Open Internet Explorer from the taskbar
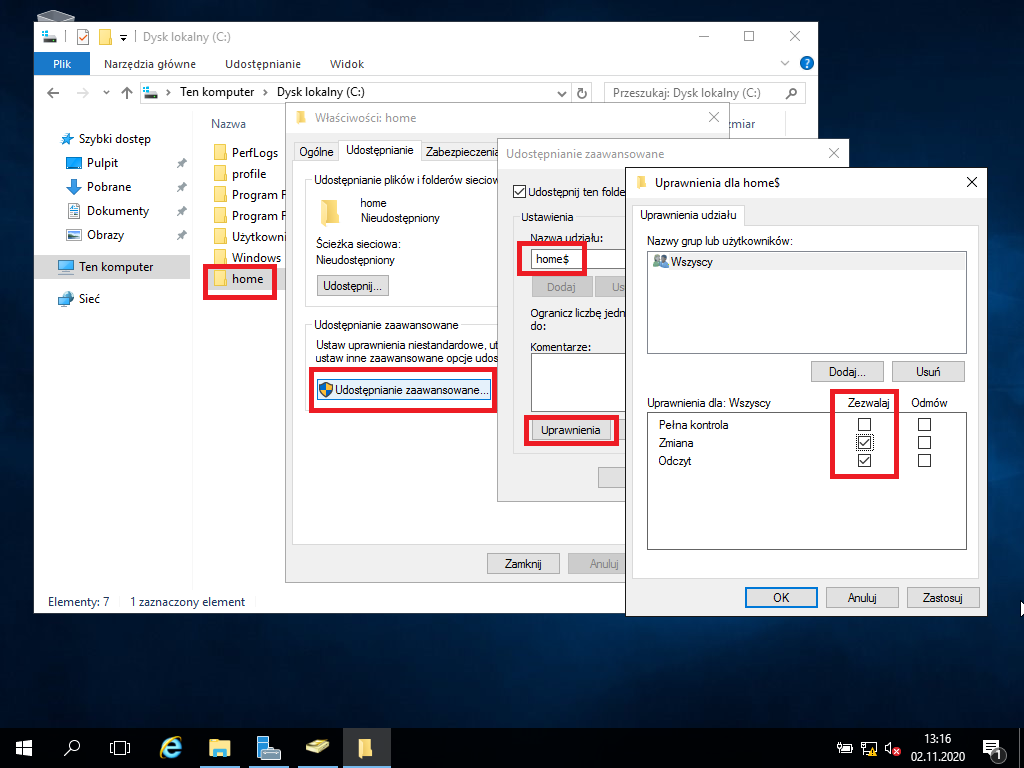Image resolution: width=1024 pixels, height=768 pixels. click(170, 748)
